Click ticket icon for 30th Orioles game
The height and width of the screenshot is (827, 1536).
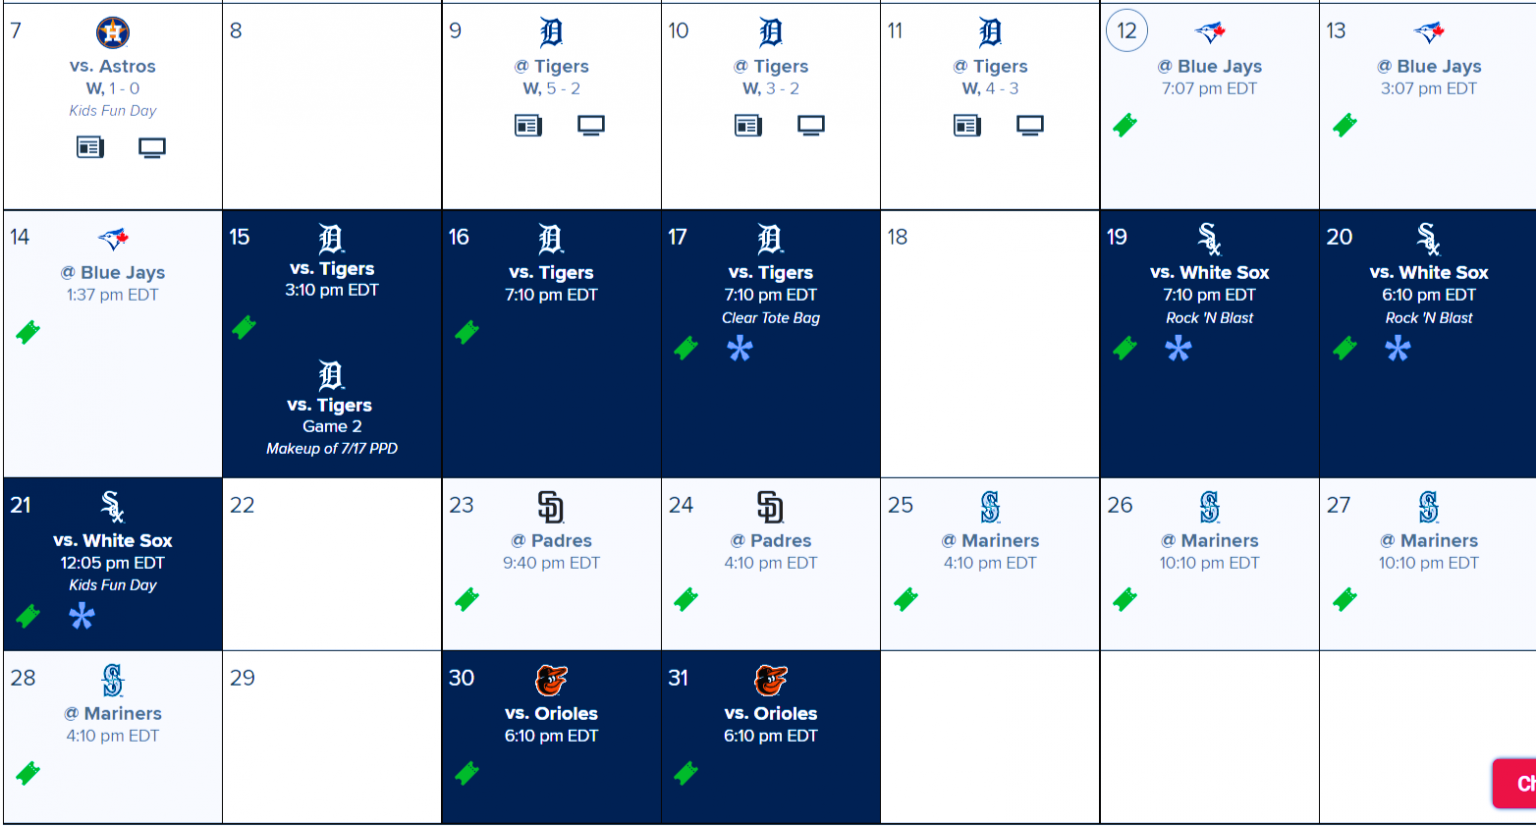467,773
